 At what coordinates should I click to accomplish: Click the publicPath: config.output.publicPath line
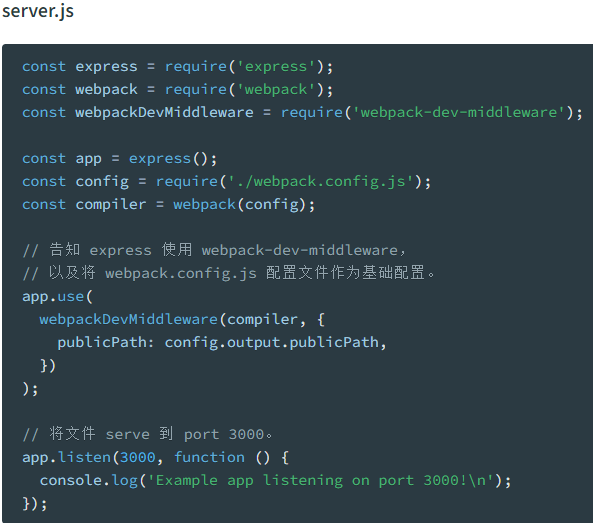click(222, 343)
